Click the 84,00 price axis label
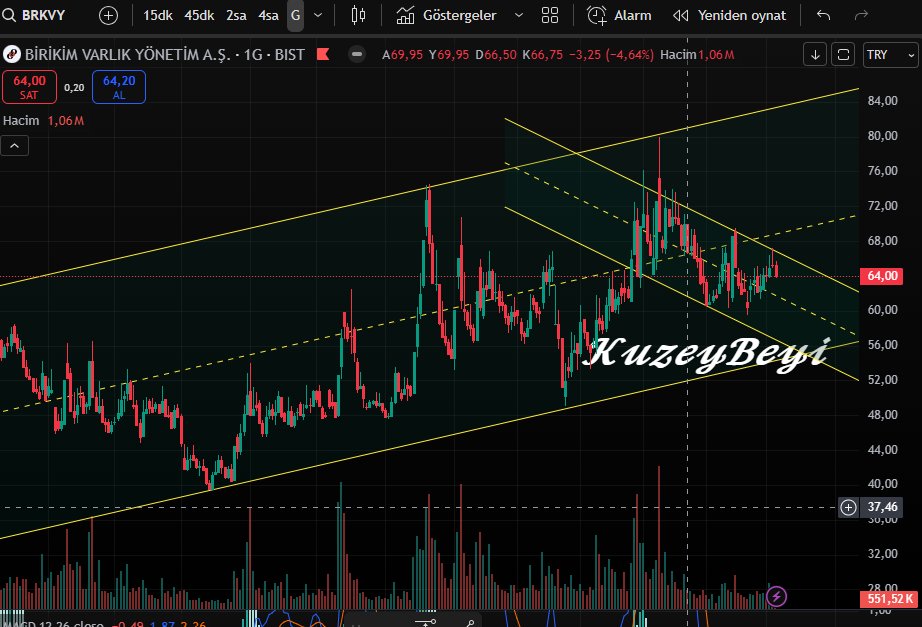 pos(883,101)
